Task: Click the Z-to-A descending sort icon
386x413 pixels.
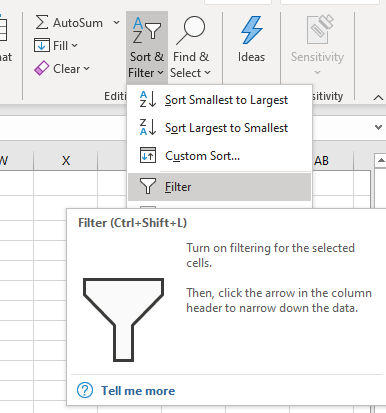Action: click(148, 127)
